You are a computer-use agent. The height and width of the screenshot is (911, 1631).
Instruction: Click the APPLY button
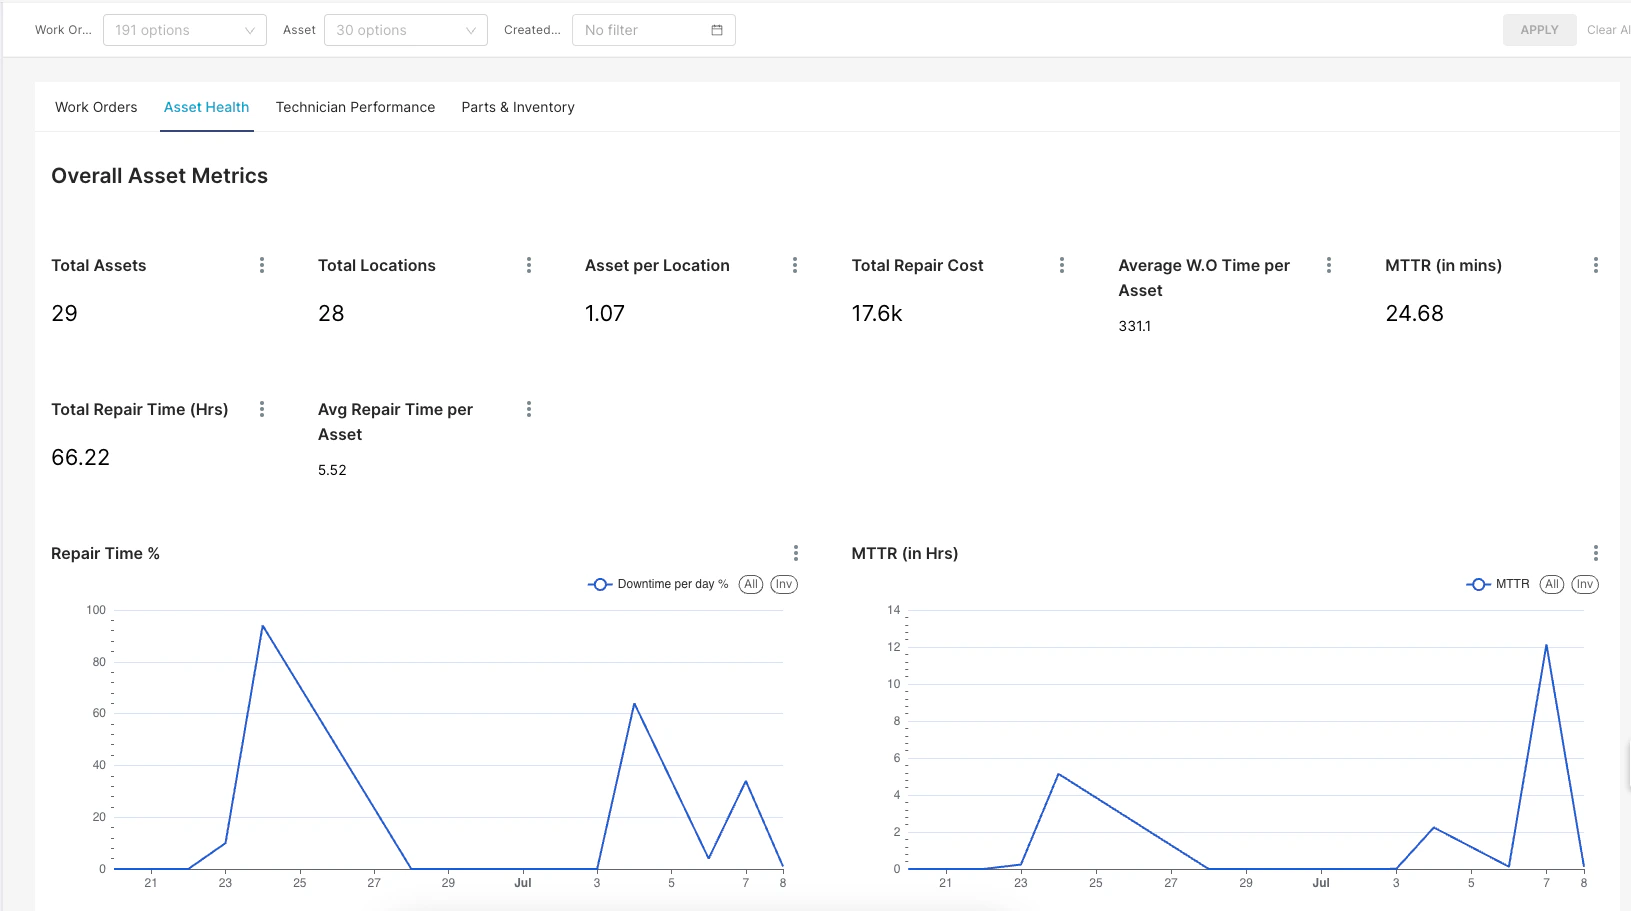1539,30
